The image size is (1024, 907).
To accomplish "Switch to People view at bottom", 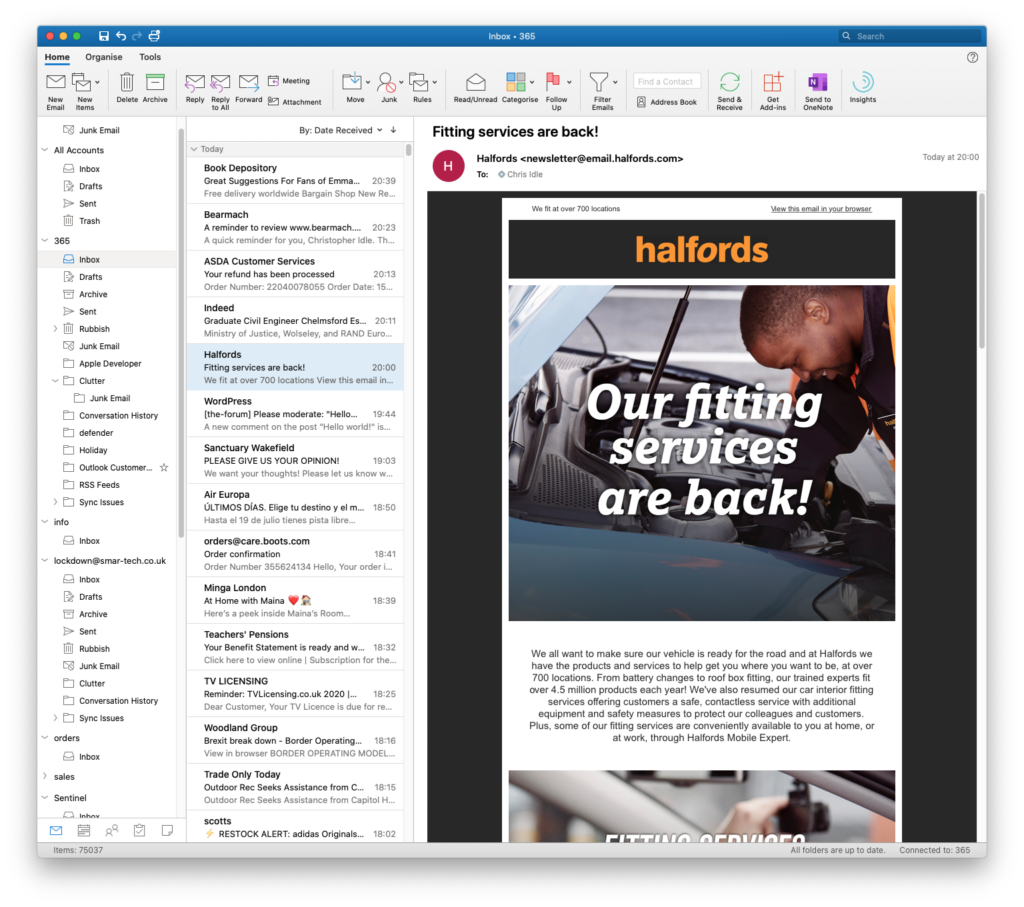I will click(112, 831).
